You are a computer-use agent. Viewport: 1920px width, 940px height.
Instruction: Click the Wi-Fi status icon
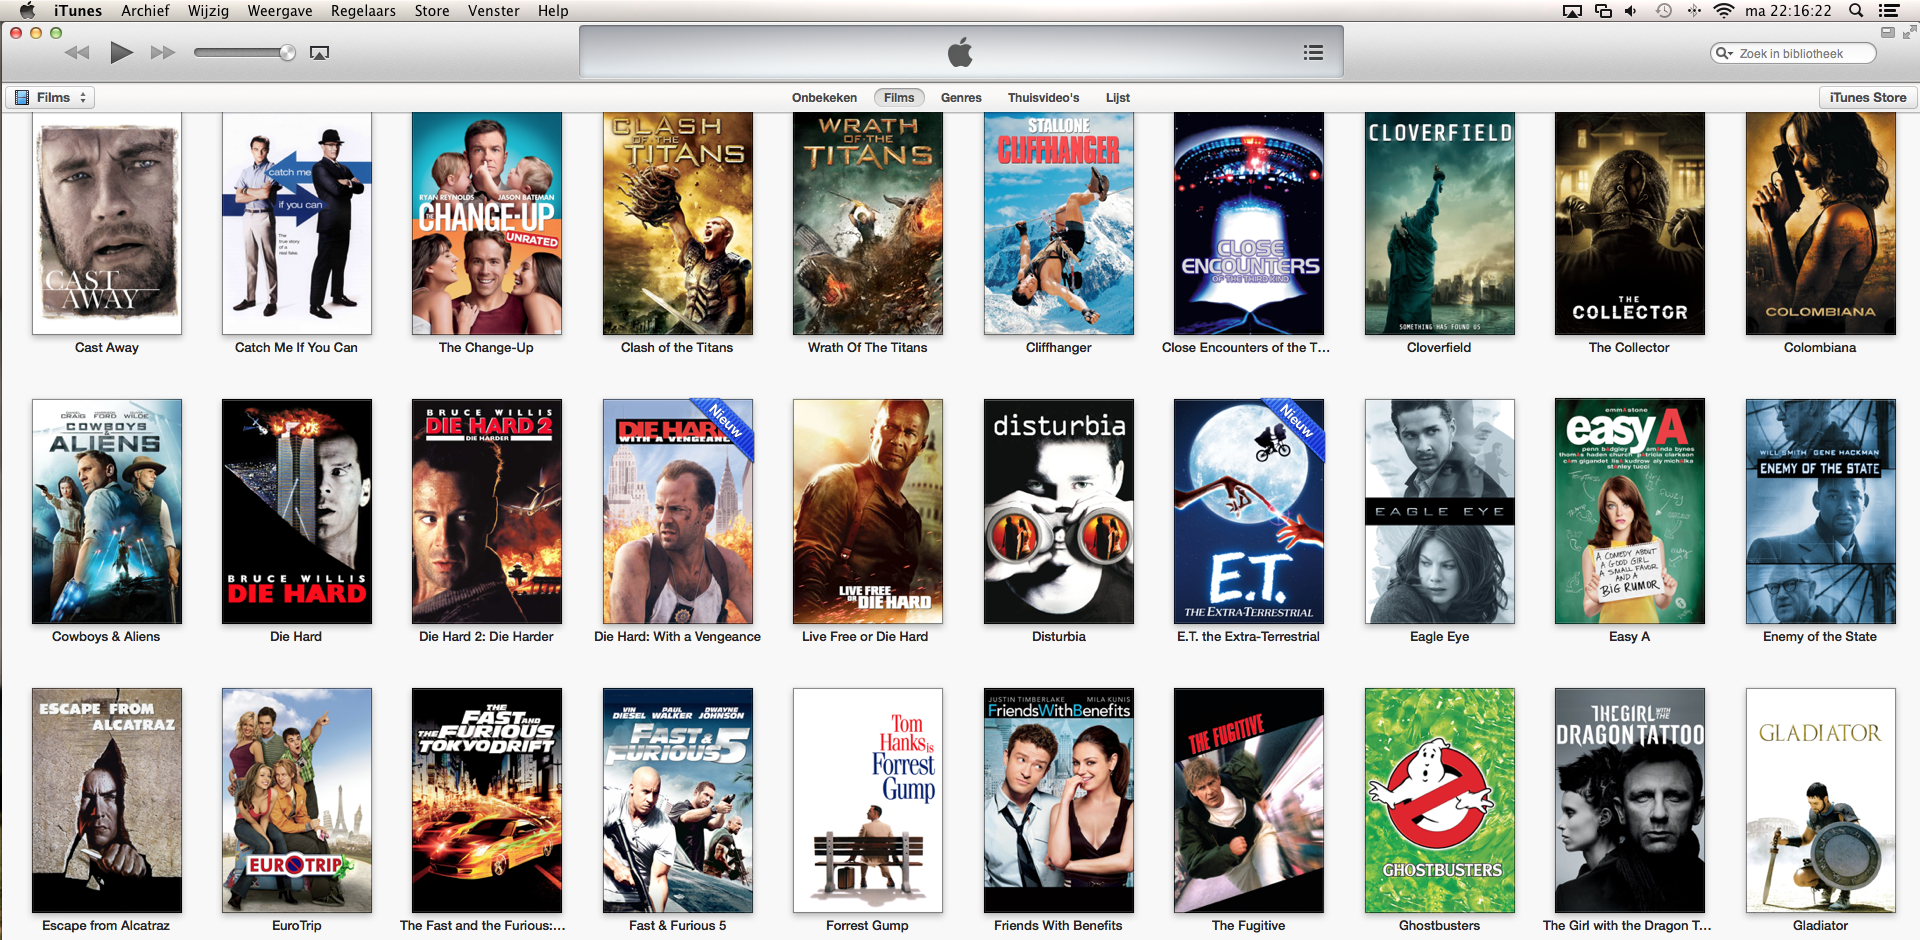1723,11
